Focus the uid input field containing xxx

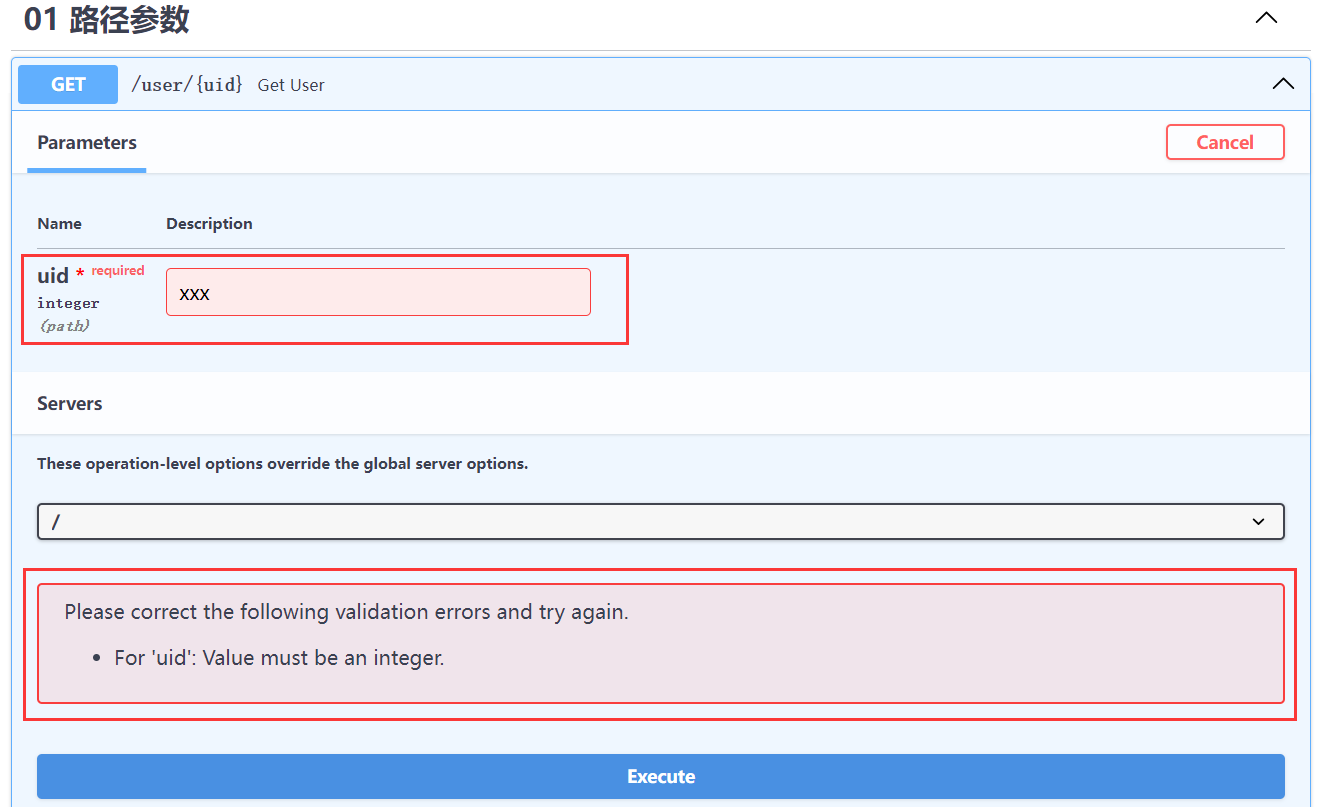(378, 292)
